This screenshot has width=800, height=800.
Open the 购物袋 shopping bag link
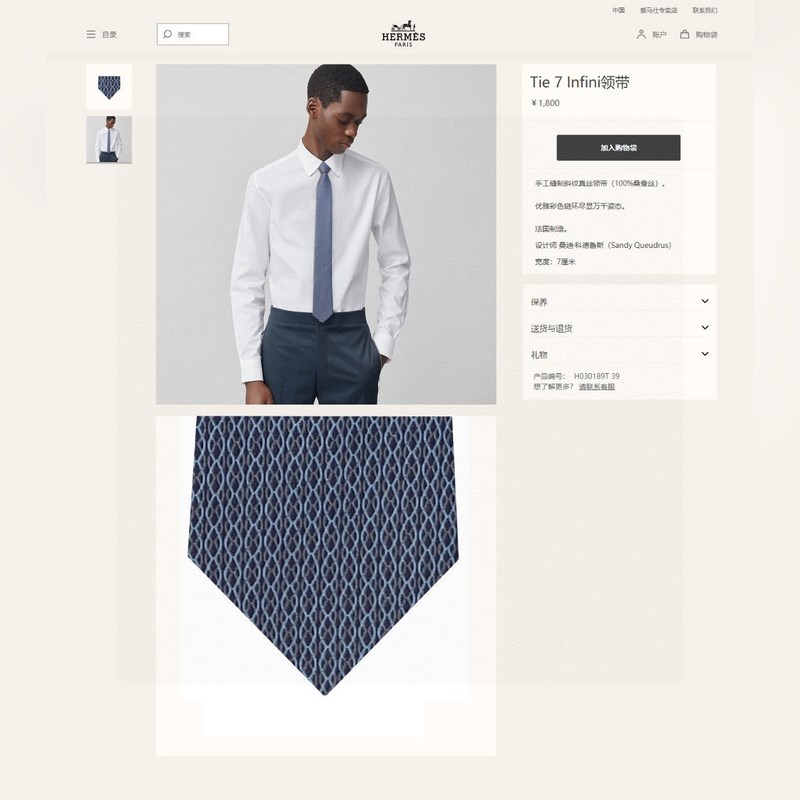pos(707,35)
